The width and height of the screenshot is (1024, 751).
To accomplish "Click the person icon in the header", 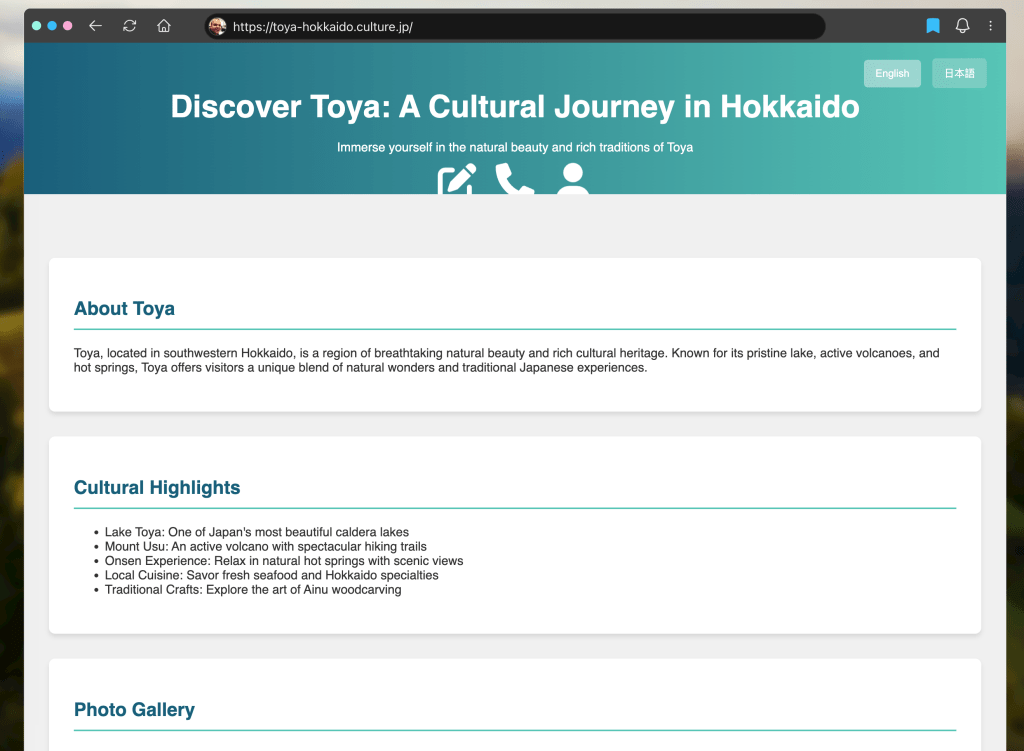I will click(572, 180).
